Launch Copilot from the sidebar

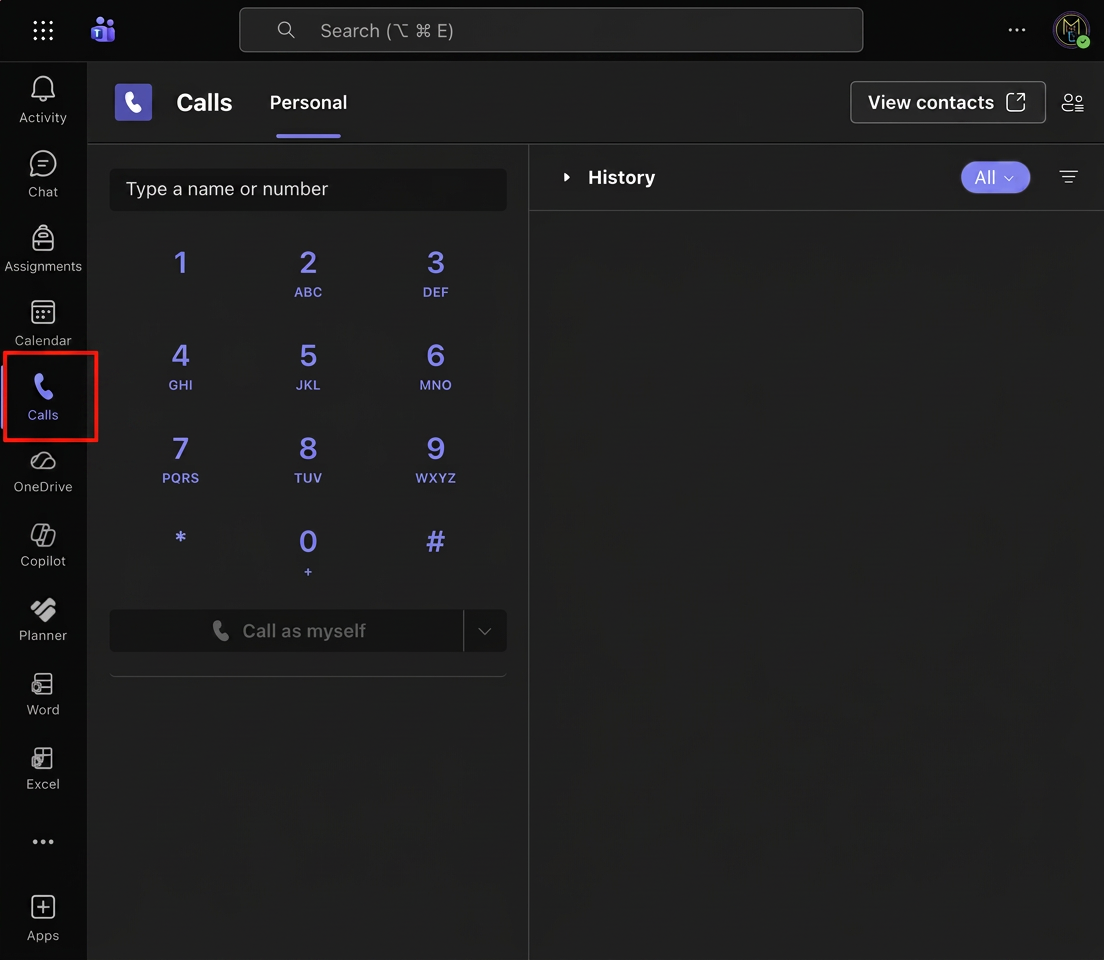click(43, 546)
